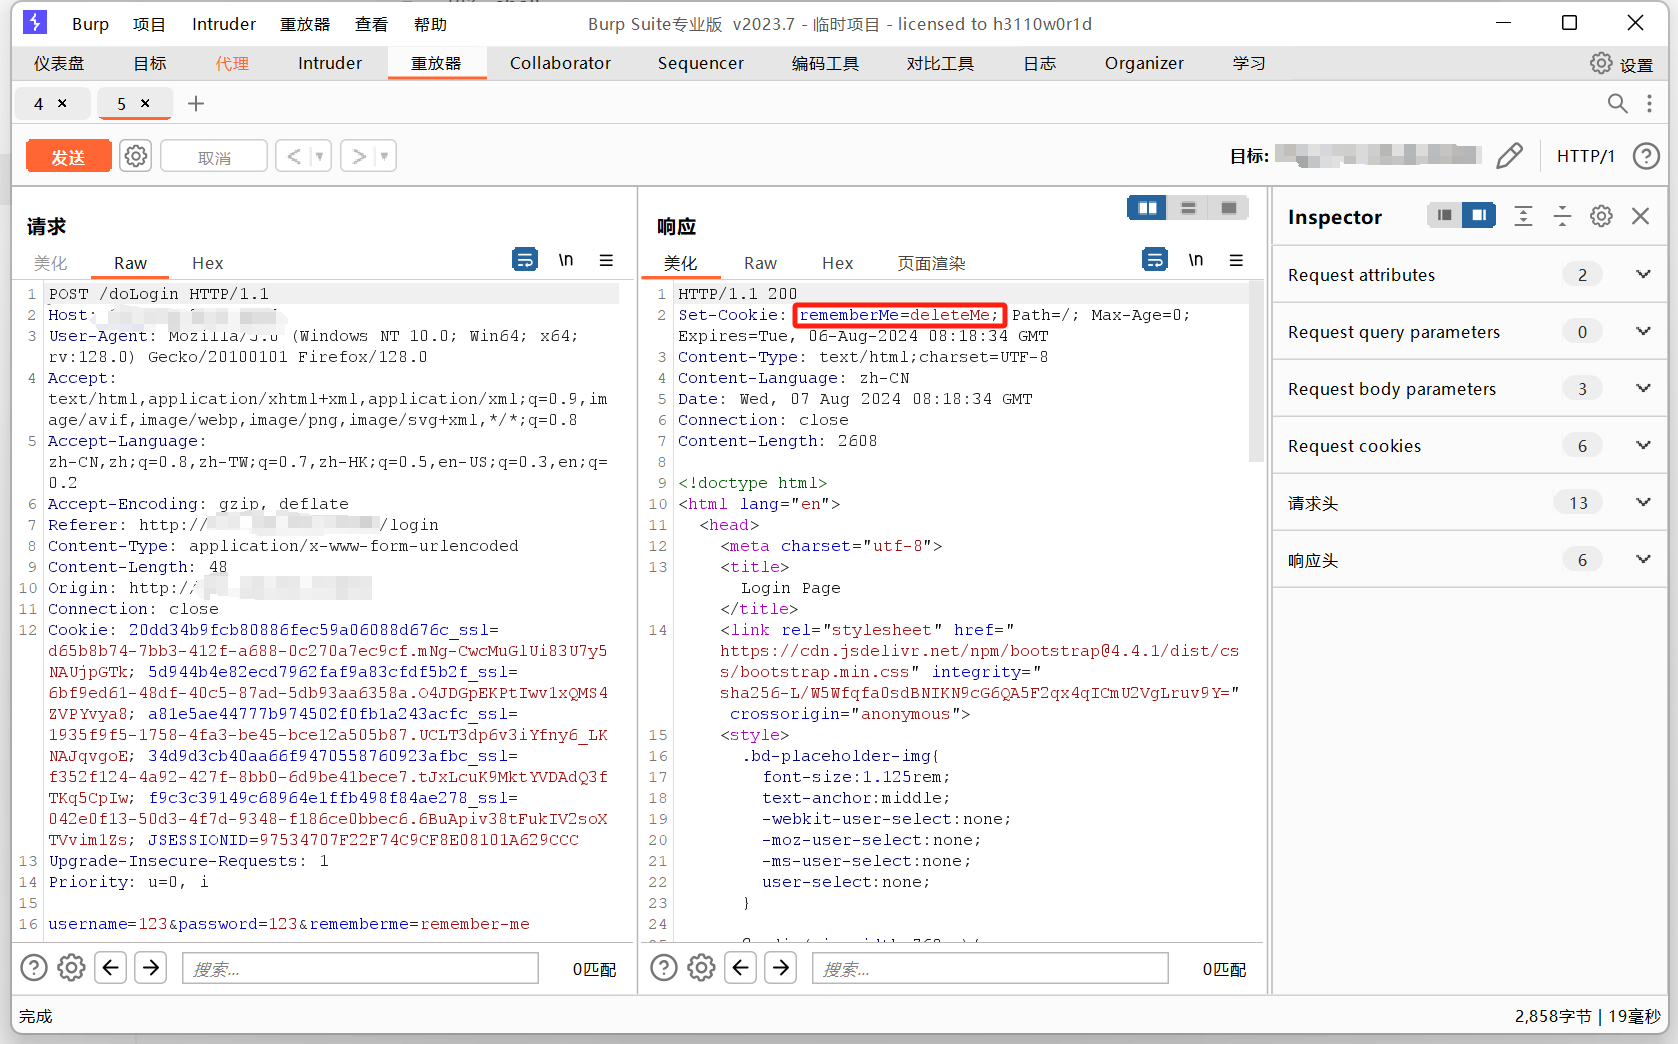Select response 页面渲染 render tab

pyautogui.click(x=931, y=263)
